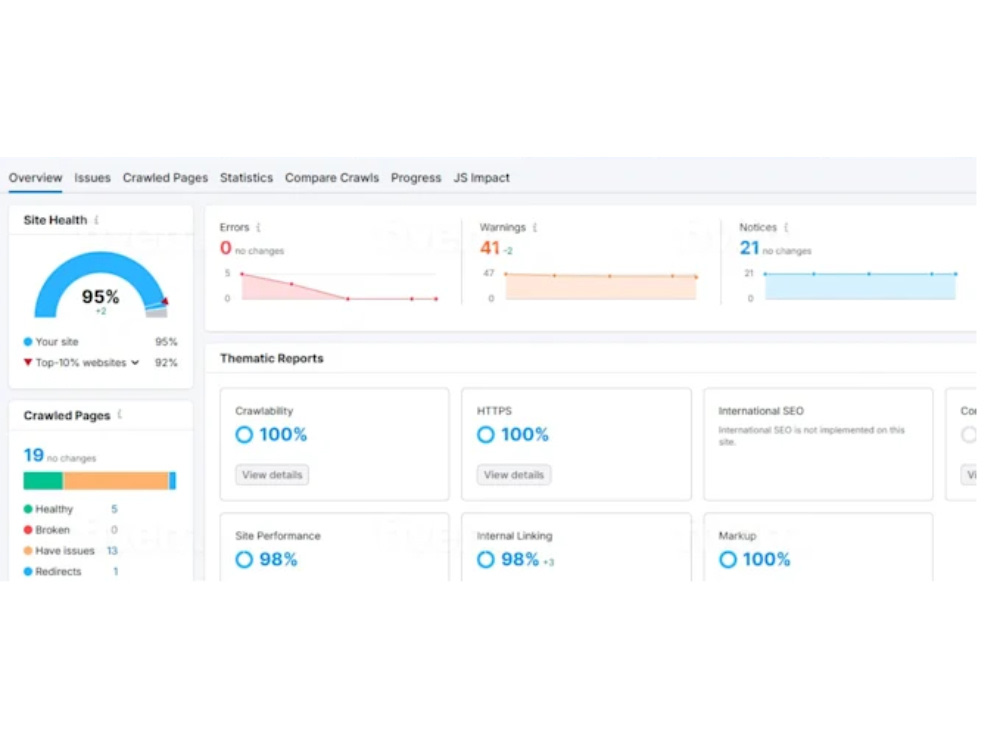
Task: Click the red Top-10% websites marker
Action: click(x=28, y=363)
